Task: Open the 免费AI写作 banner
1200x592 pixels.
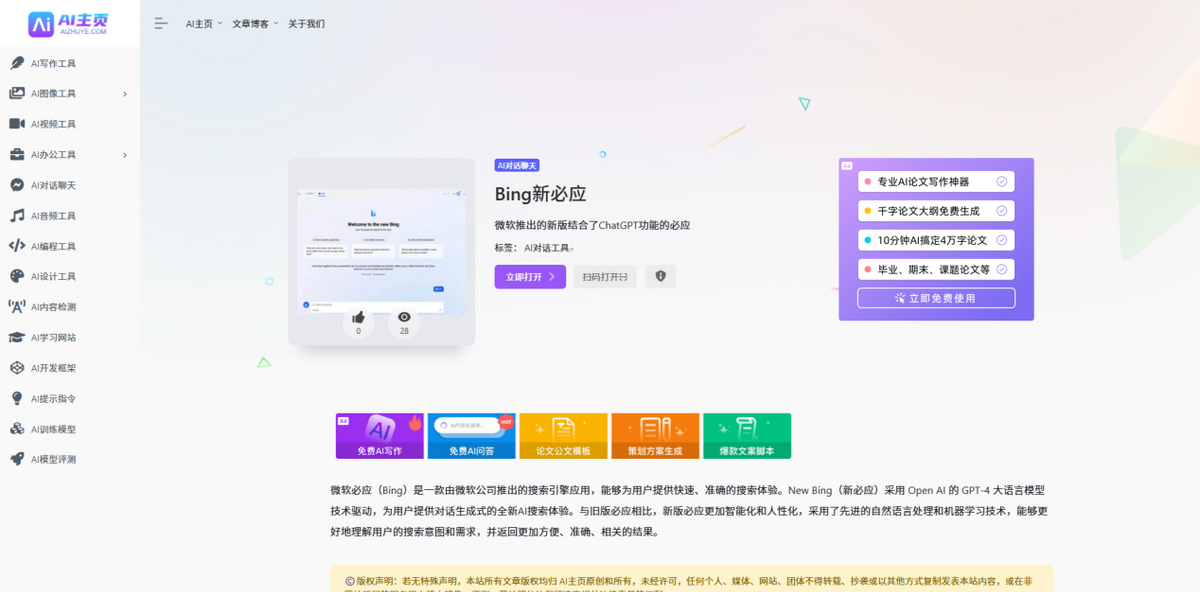Action: [x=379, y=436]
